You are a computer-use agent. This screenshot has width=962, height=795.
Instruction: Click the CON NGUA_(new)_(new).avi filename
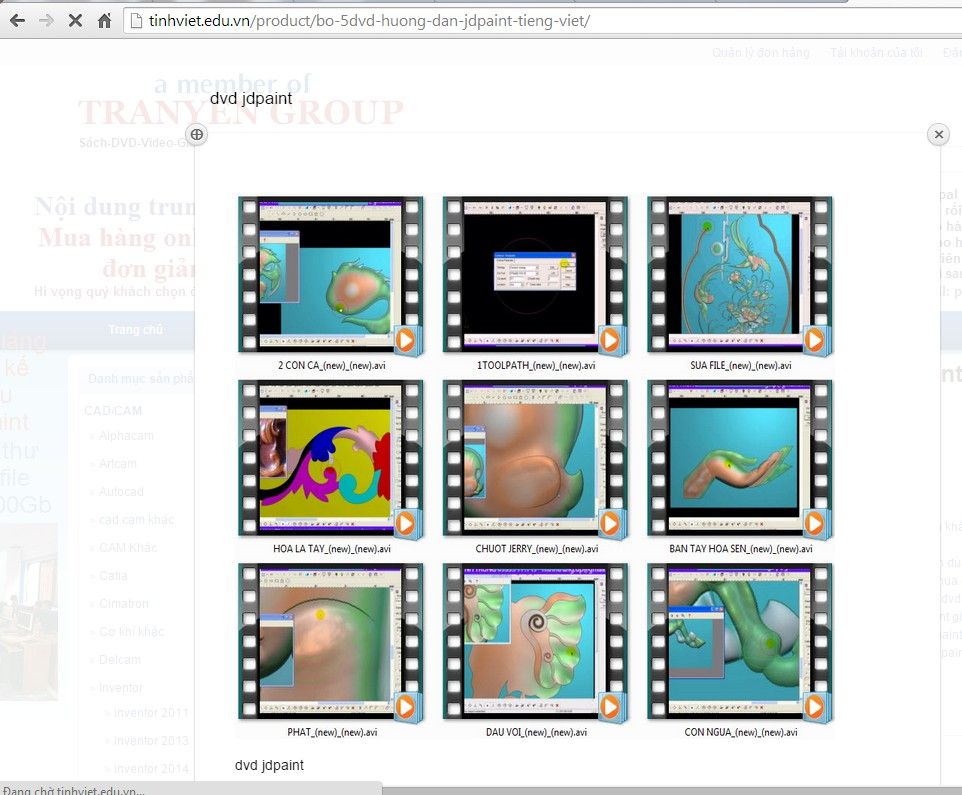pos(741,732)
